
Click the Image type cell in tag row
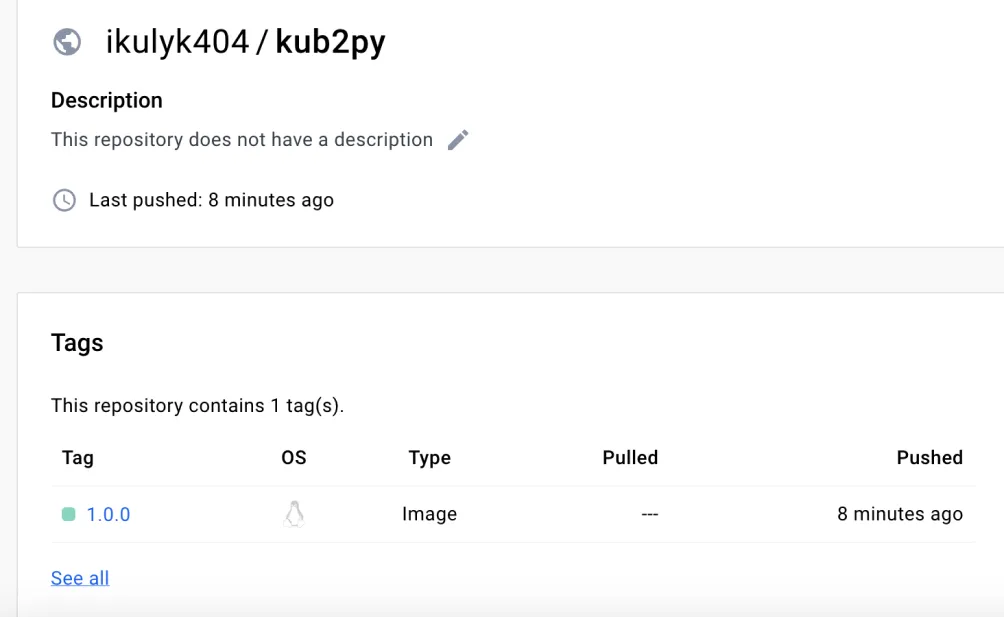pos(429,514)
